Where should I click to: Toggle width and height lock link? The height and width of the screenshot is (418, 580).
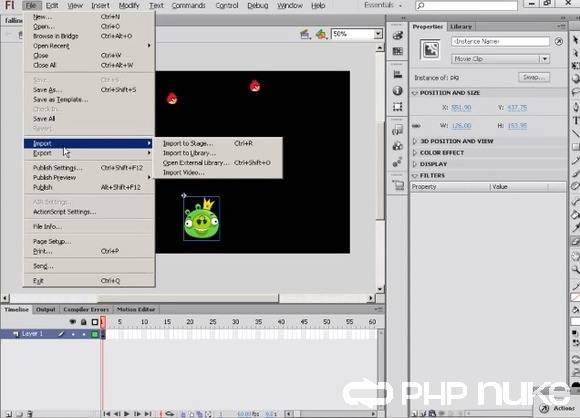coord(416,126)
